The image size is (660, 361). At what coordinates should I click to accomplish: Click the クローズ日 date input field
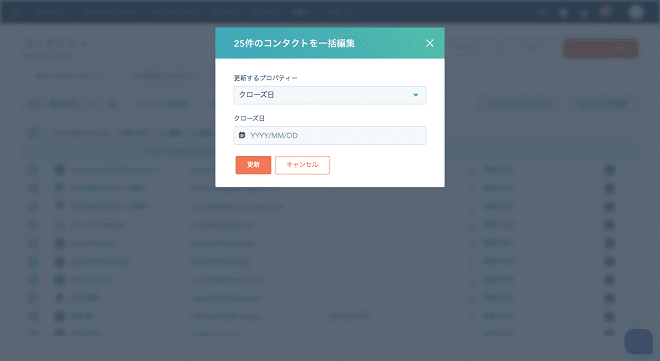(330, 135)
